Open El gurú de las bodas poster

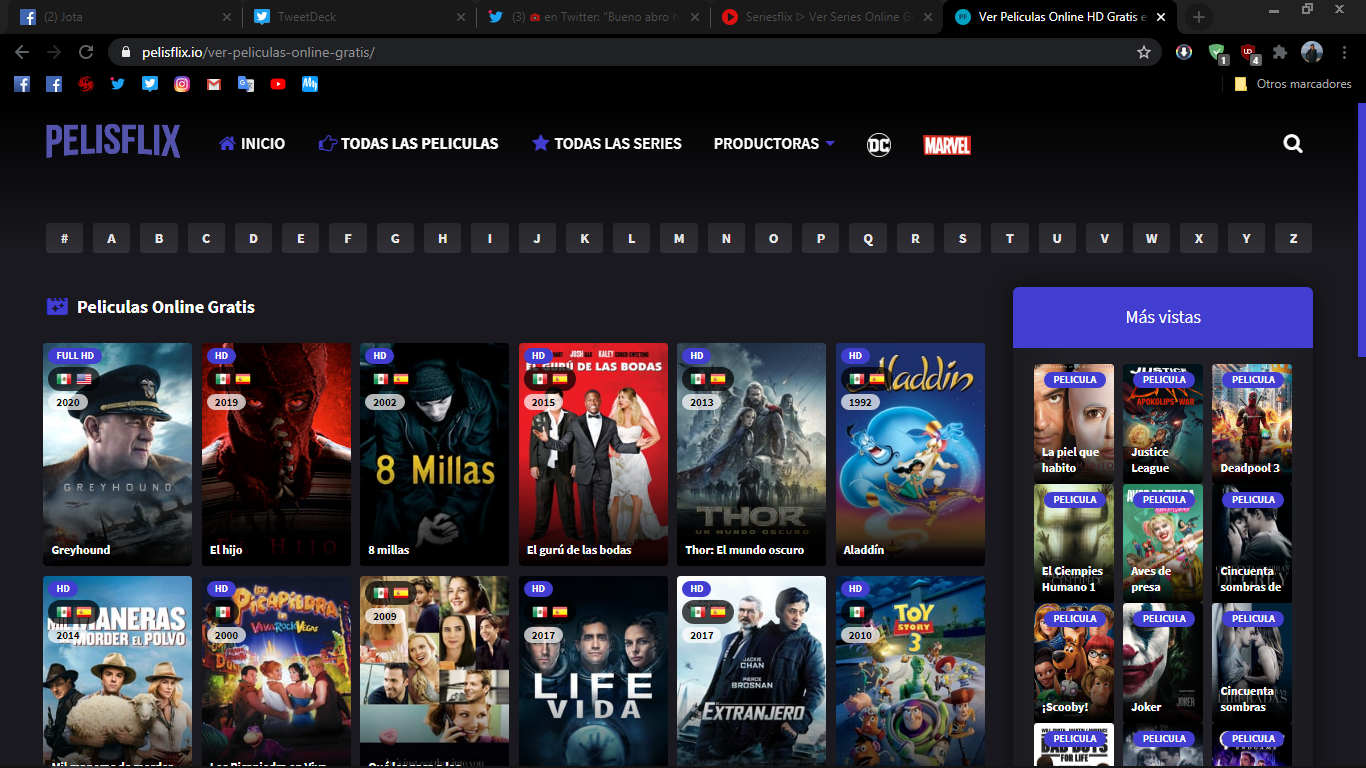coord(593,454)
